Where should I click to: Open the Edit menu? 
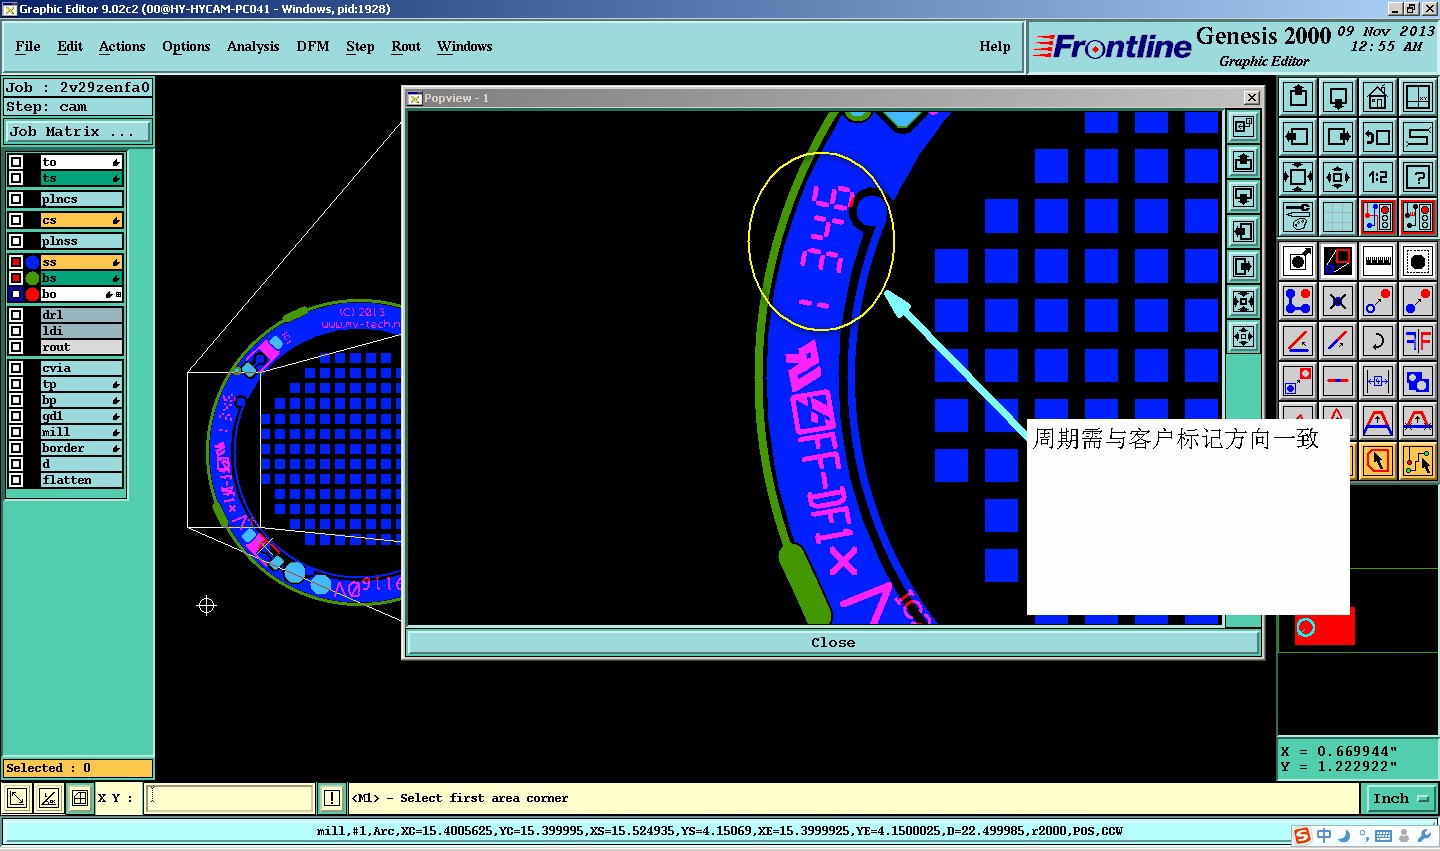70,46
